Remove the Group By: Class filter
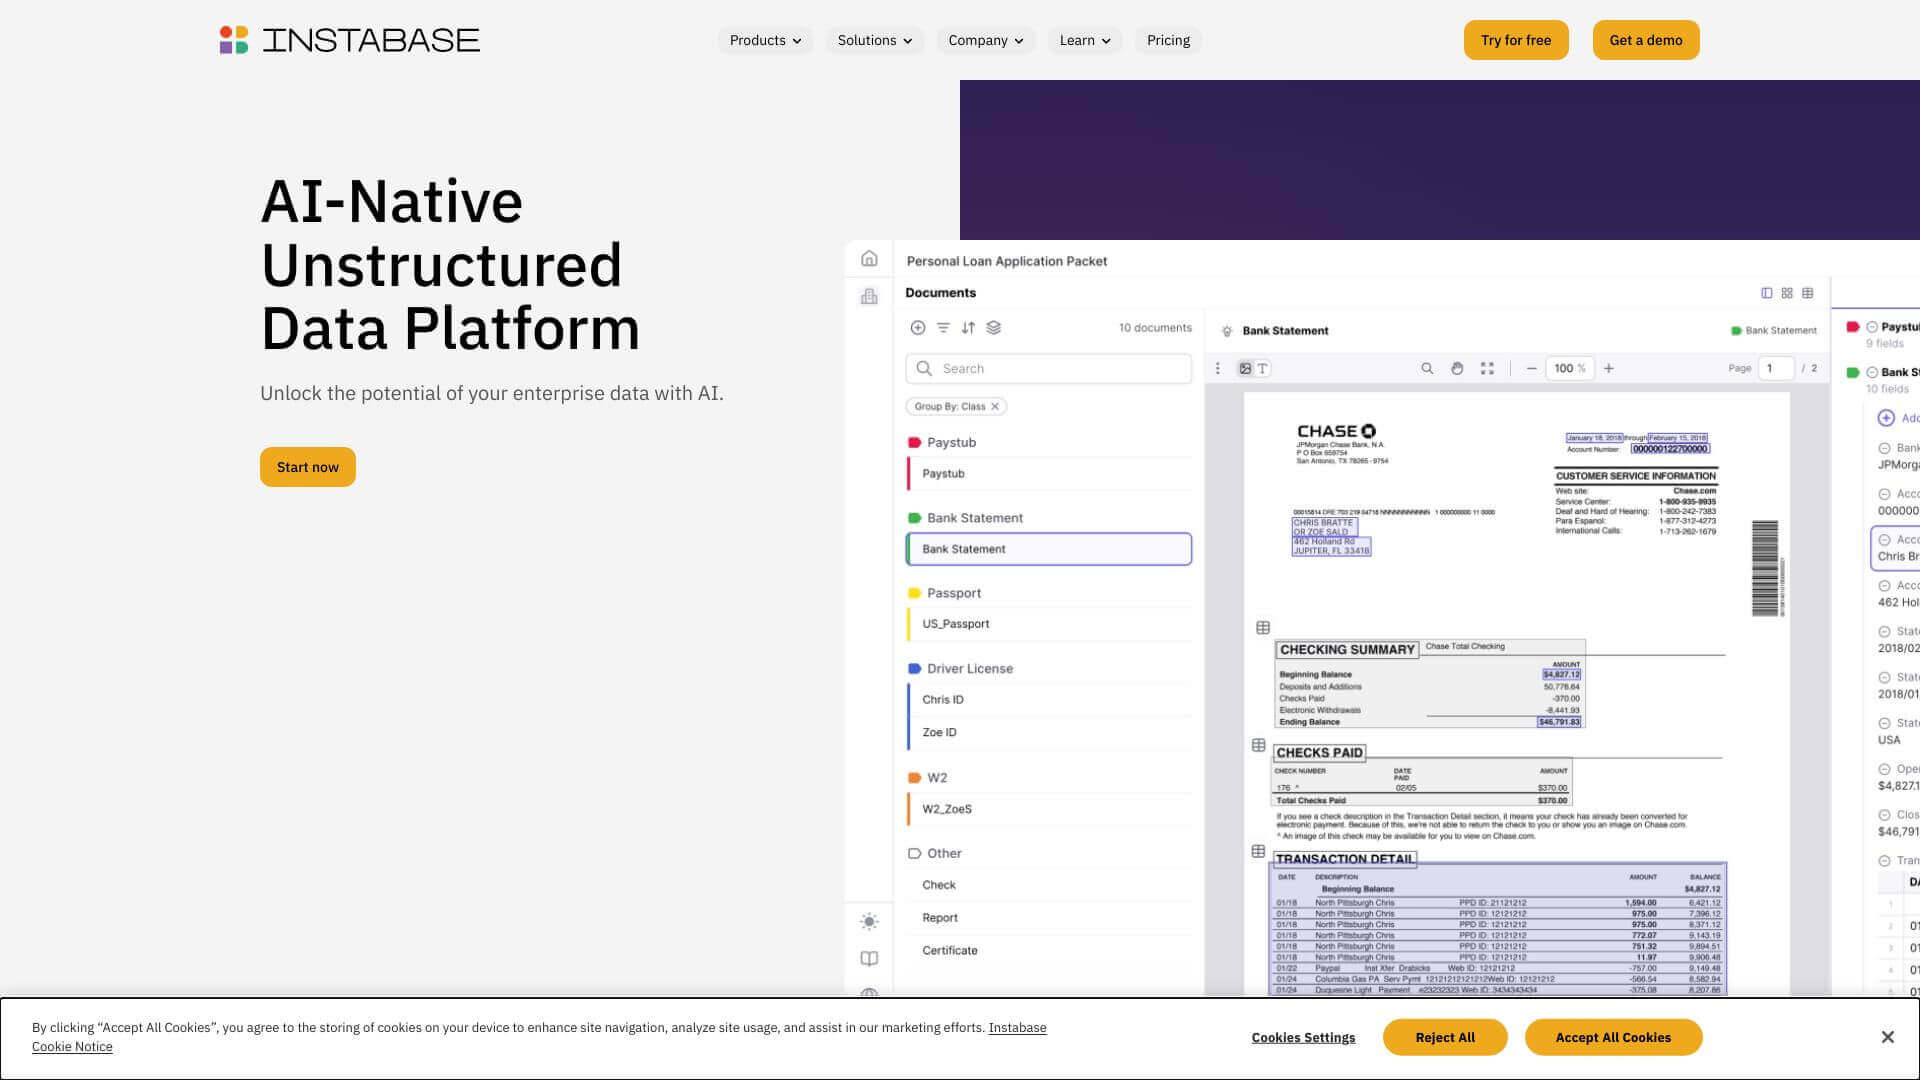Screen dimensions: 1920x1080 pos(995,407)
